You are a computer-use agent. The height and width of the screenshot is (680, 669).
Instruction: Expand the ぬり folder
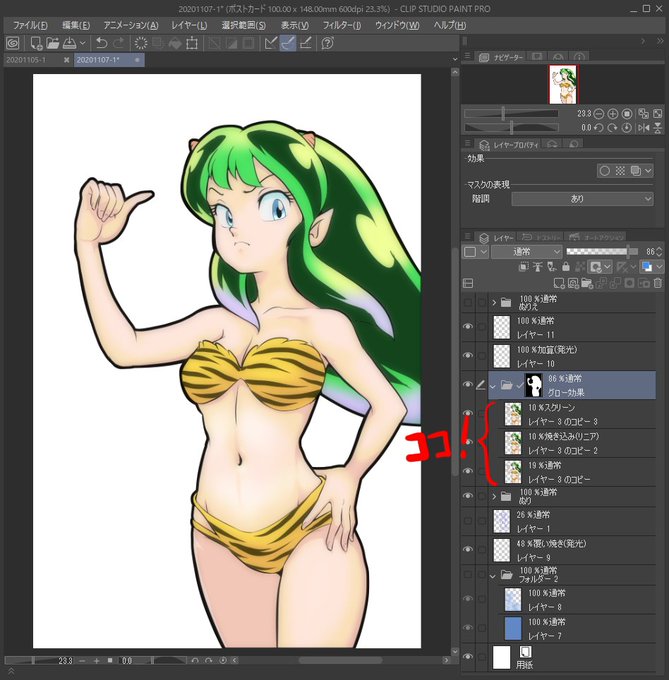pos(494,496)
